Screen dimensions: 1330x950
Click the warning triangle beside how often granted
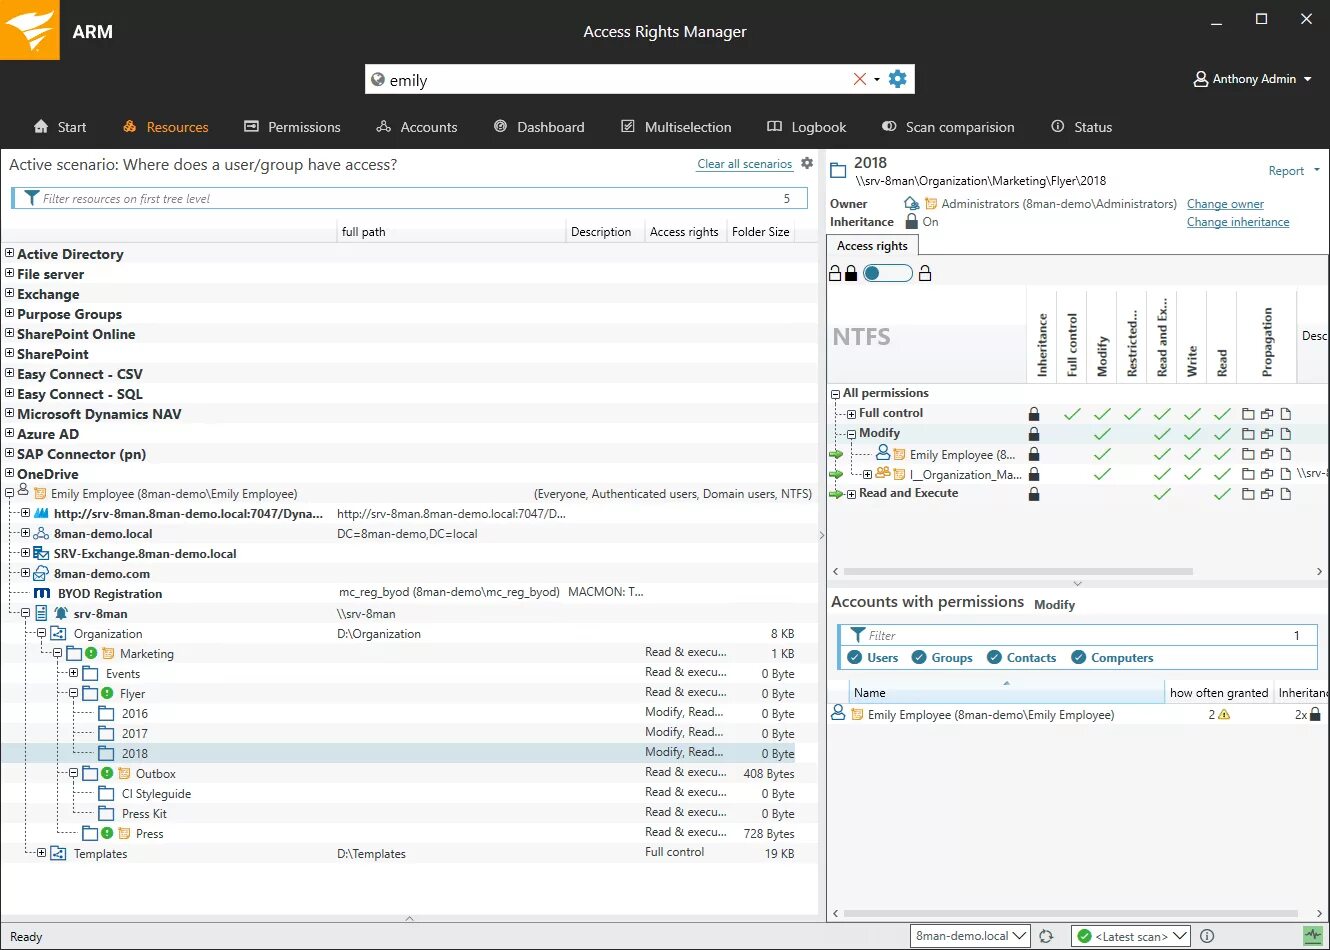coord(1224,714)
